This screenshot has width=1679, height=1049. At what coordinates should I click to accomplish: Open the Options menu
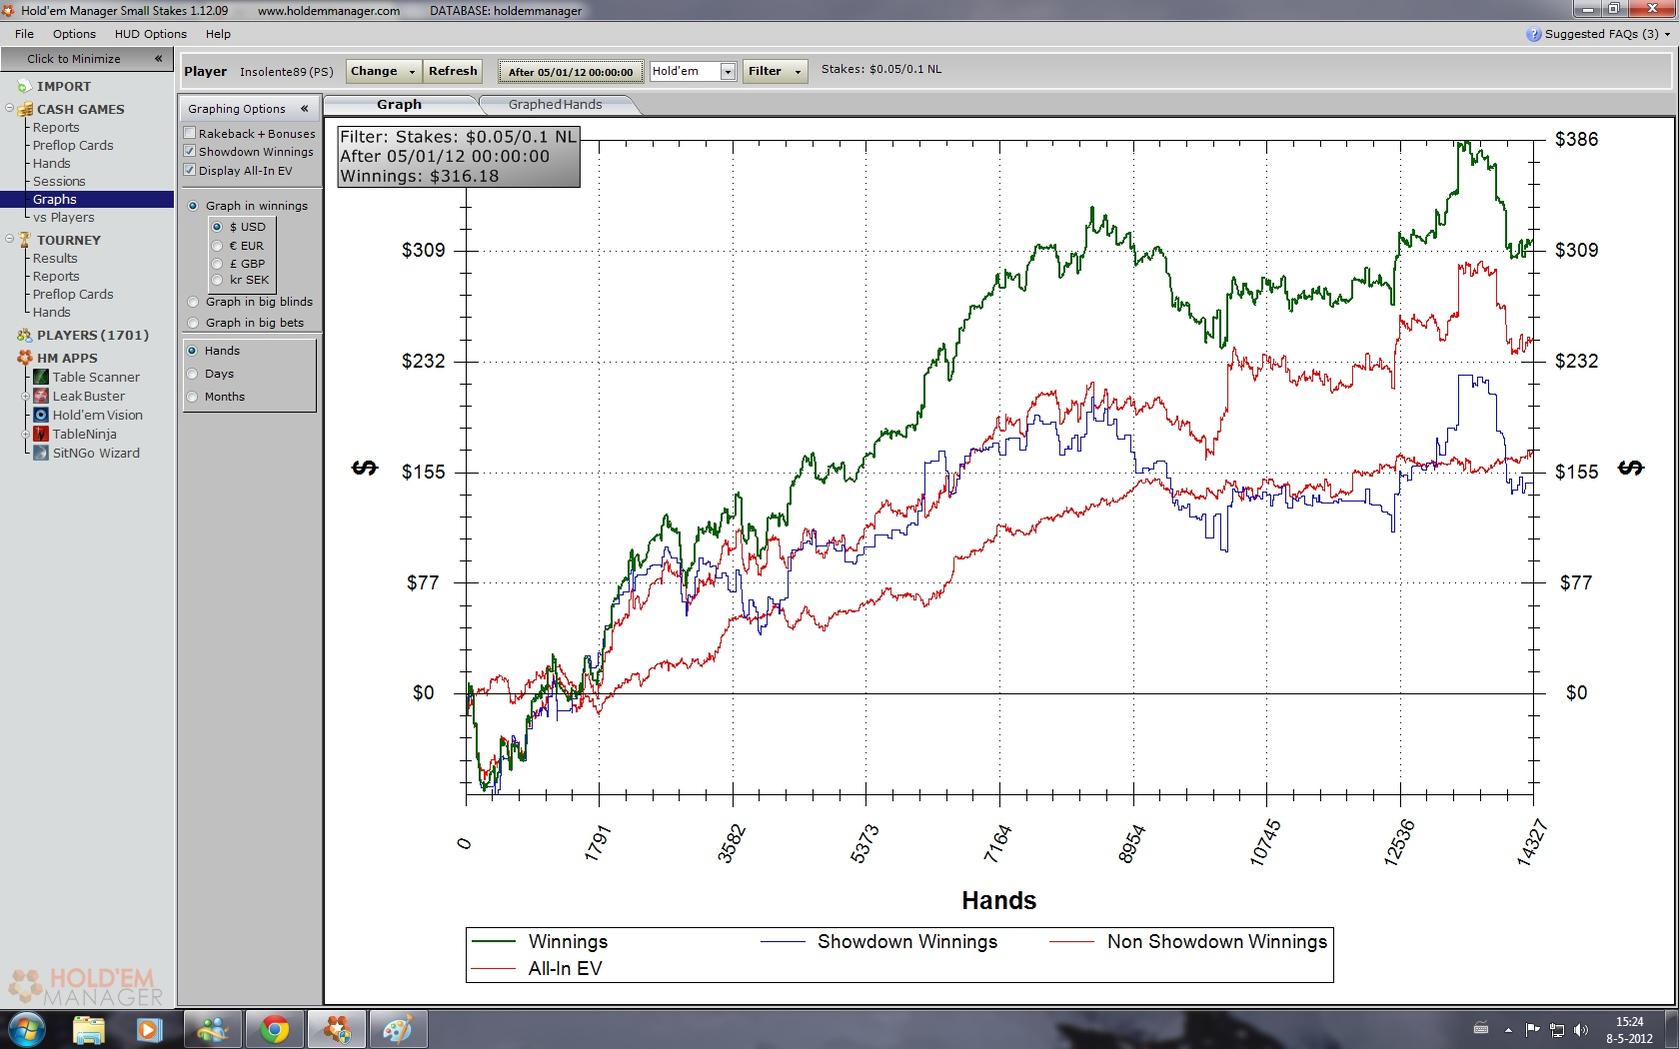pyautogui.click(x=74, y=34)
